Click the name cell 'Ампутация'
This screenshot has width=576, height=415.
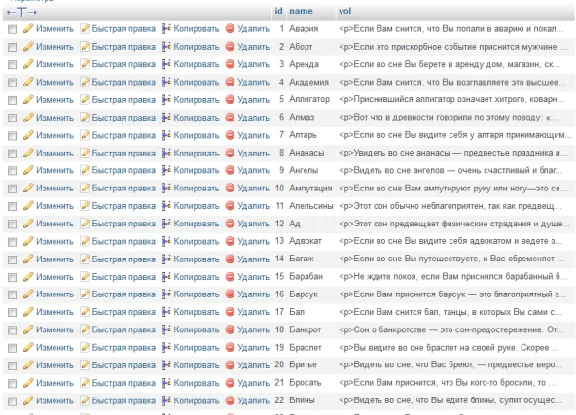pos(310,188)
